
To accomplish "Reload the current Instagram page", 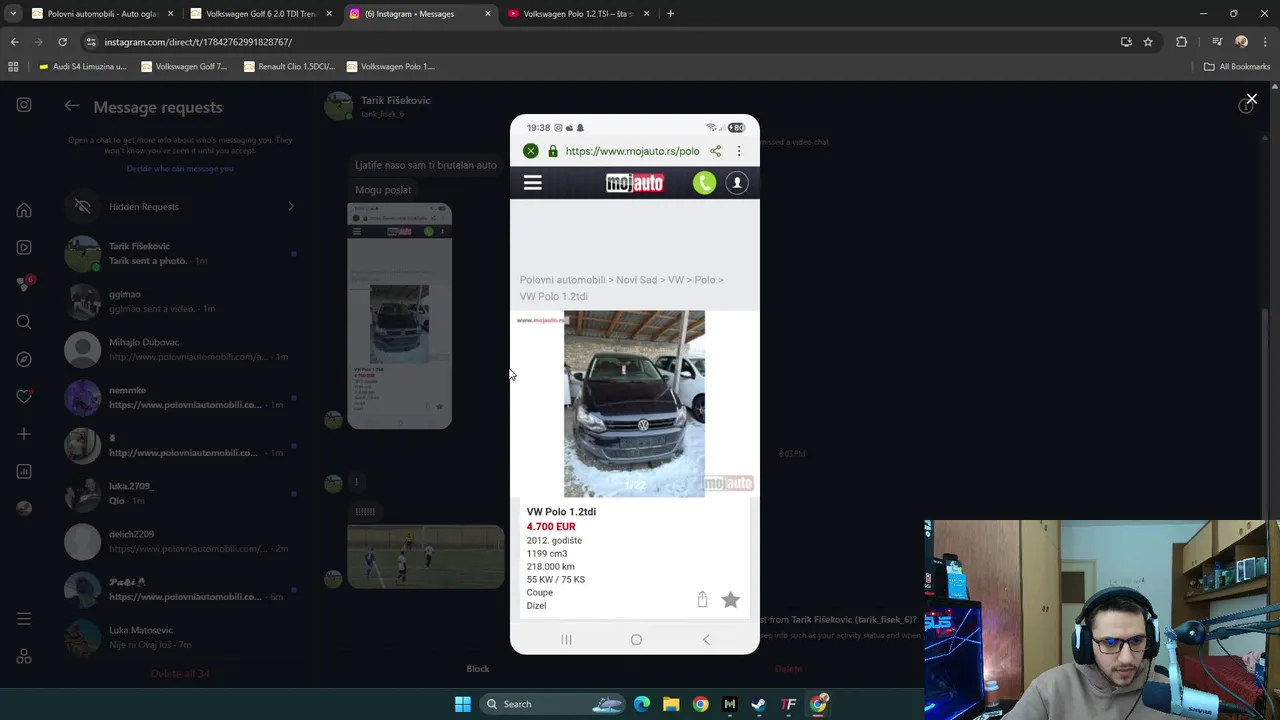I will [x=62, y=42].
